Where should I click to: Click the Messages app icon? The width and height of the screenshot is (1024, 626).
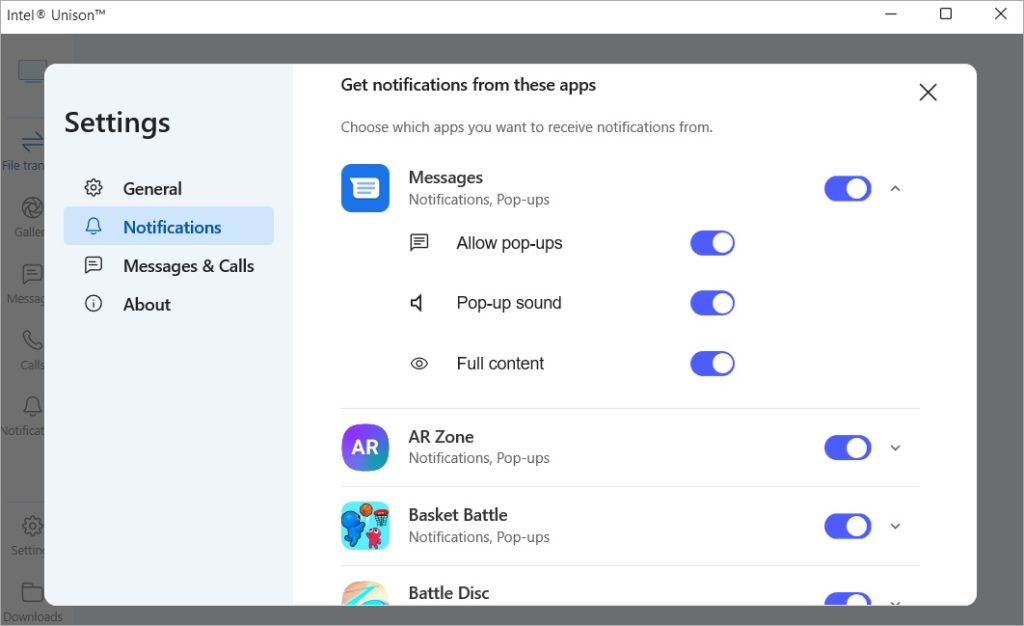coord(365,188)
